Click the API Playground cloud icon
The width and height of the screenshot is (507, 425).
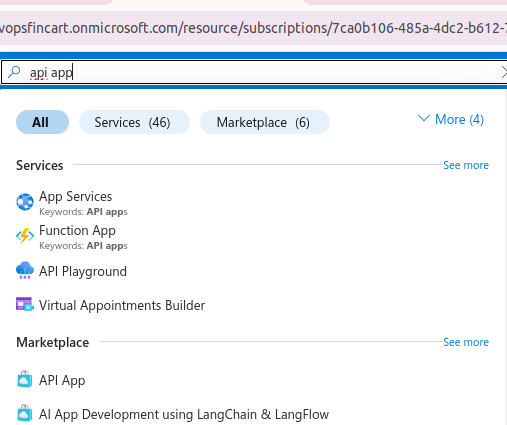25,270
